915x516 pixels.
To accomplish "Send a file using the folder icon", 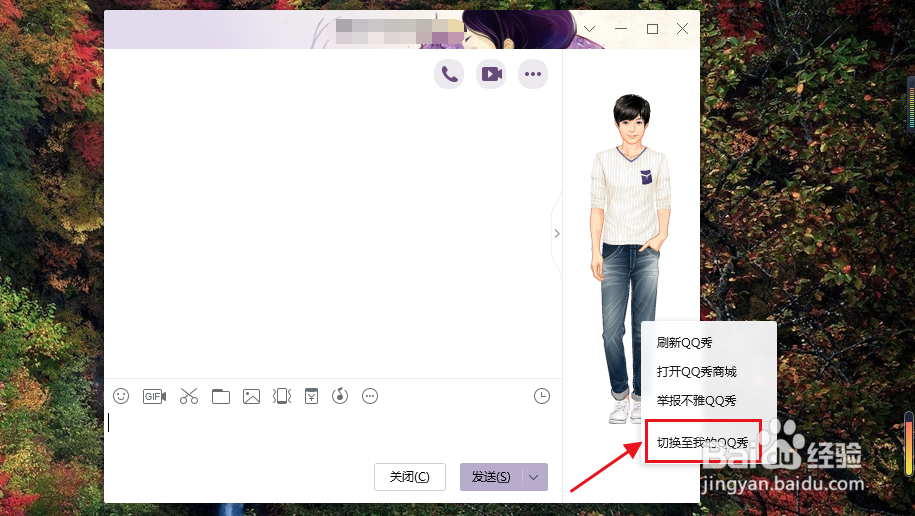I will (x=221, y=396).
